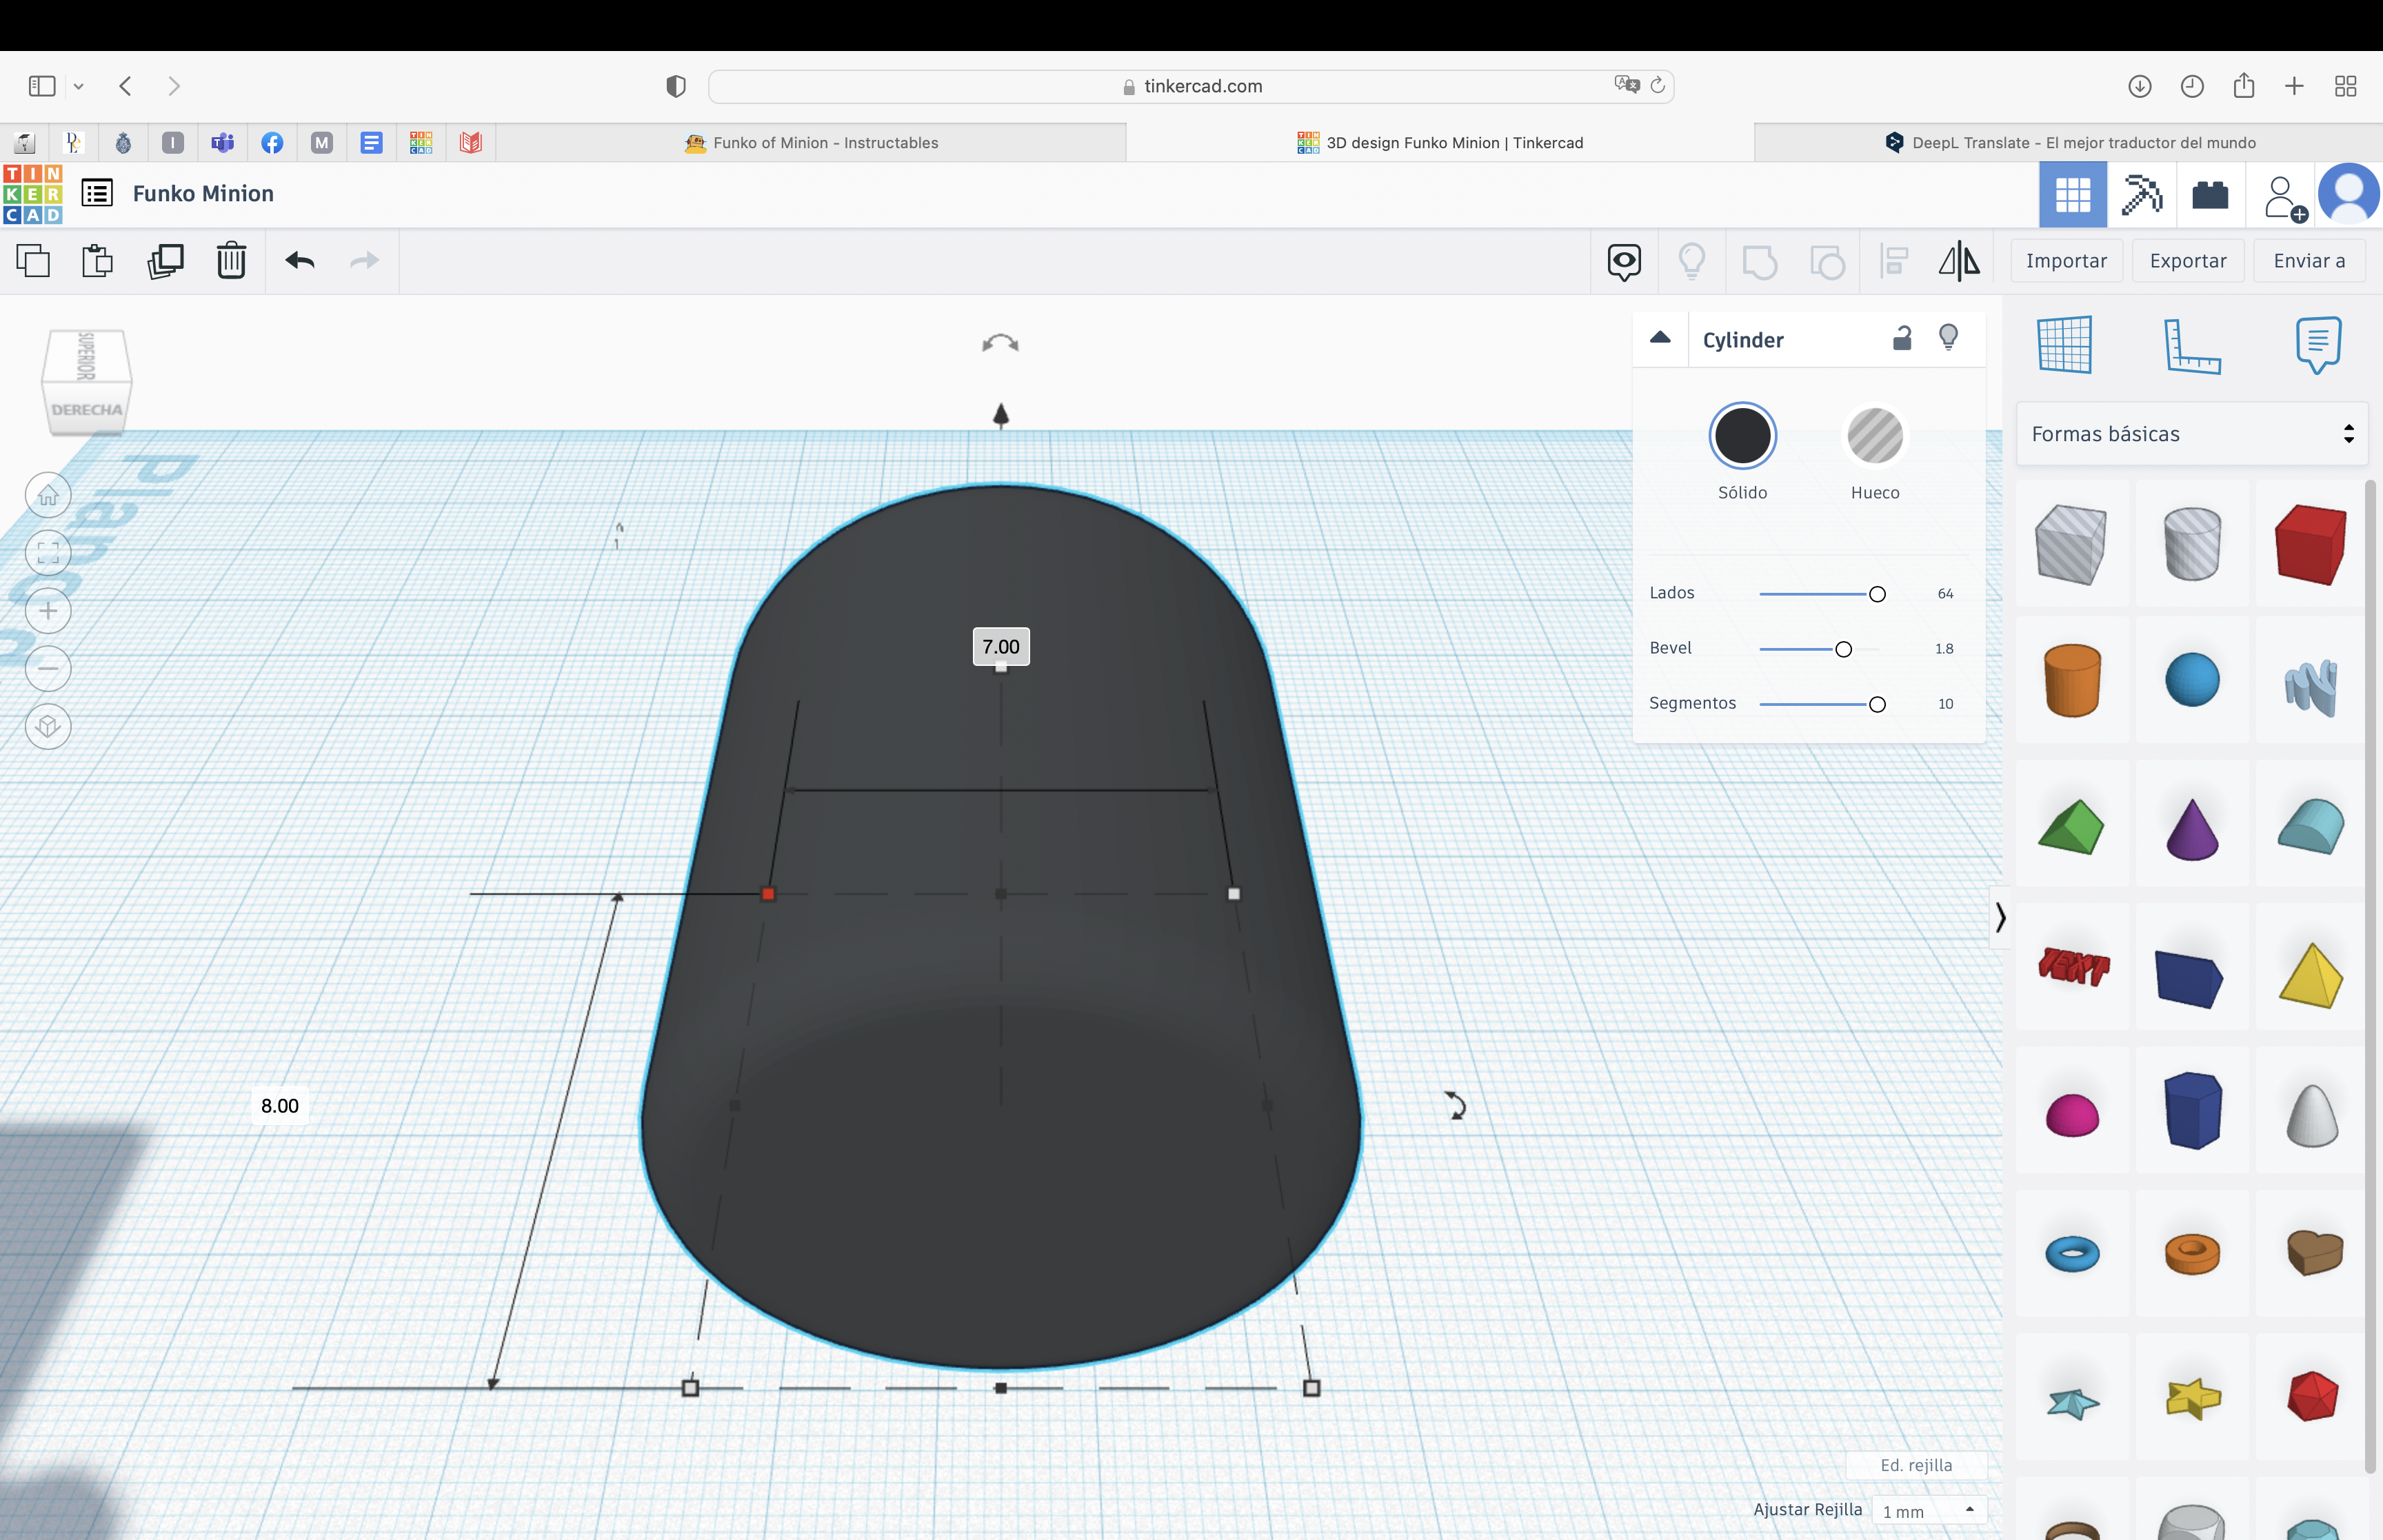The height and width of the screenshot is (1540, 2383).
Task: Pick the orange Cylinder shape
Action: pos(2072,681)
